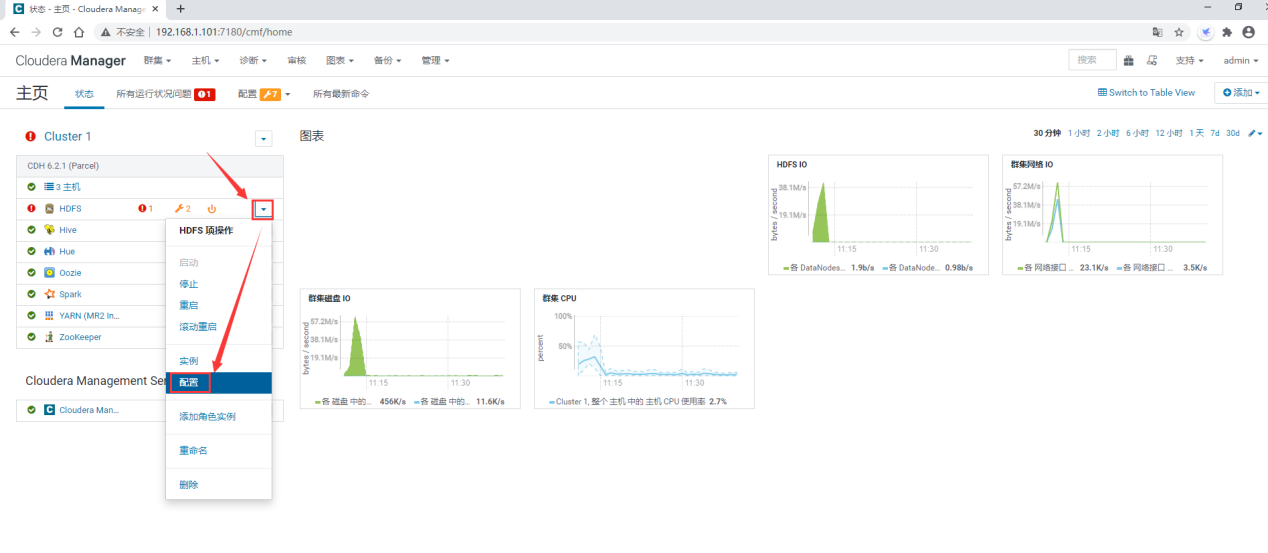
Task: Click the YARN service icon
Action: [49, 315]
